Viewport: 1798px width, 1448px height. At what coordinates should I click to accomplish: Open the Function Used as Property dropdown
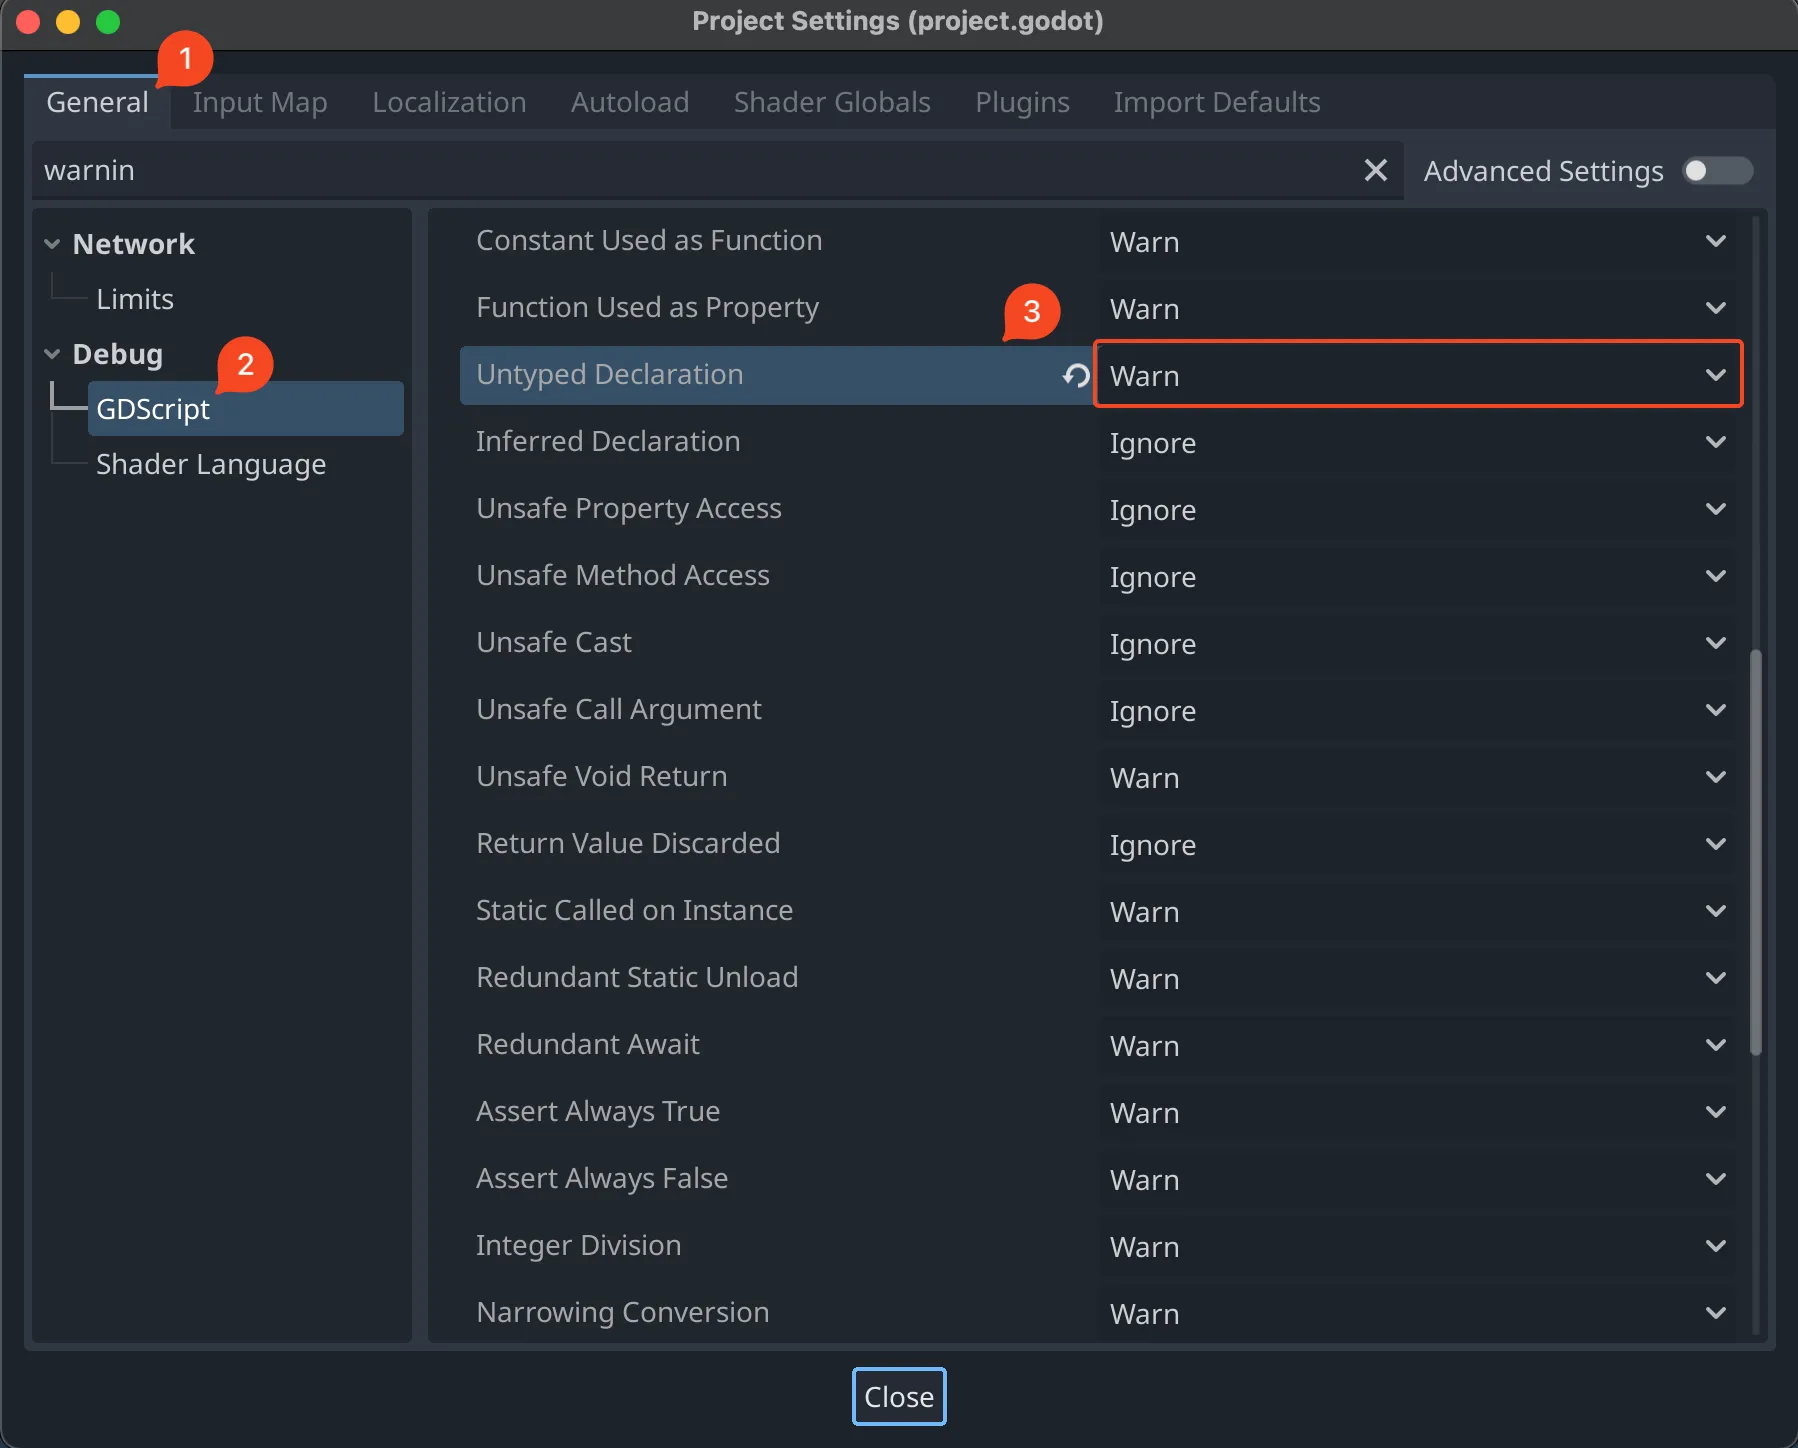1418,308
